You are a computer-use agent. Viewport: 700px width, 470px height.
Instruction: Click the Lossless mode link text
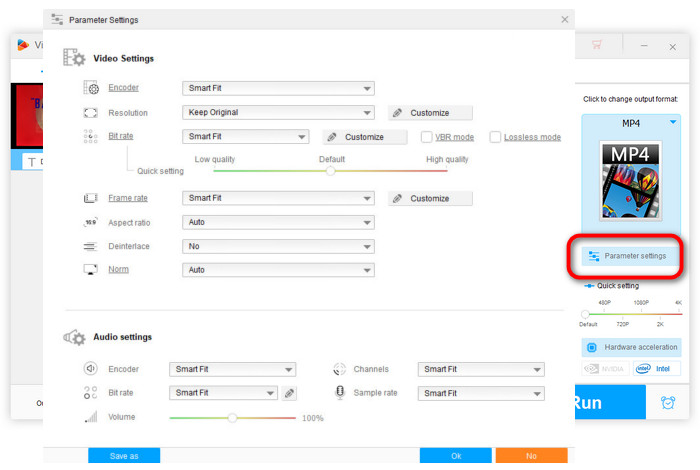pyautogui.click(x=532, y=137)
